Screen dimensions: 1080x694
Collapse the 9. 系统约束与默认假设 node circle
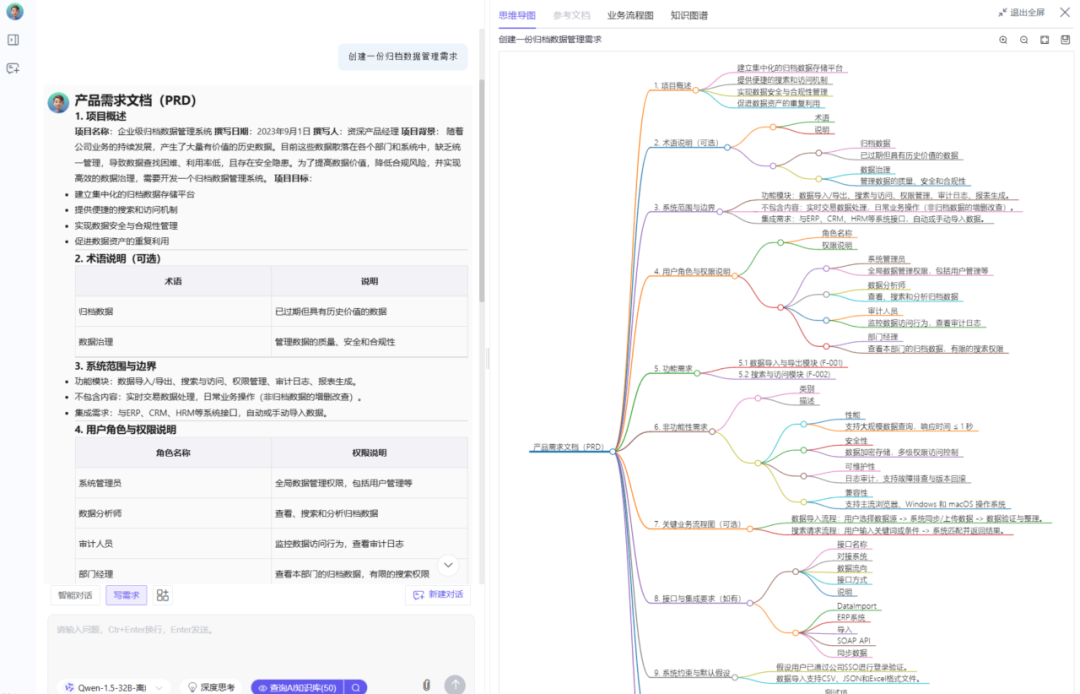735,677
